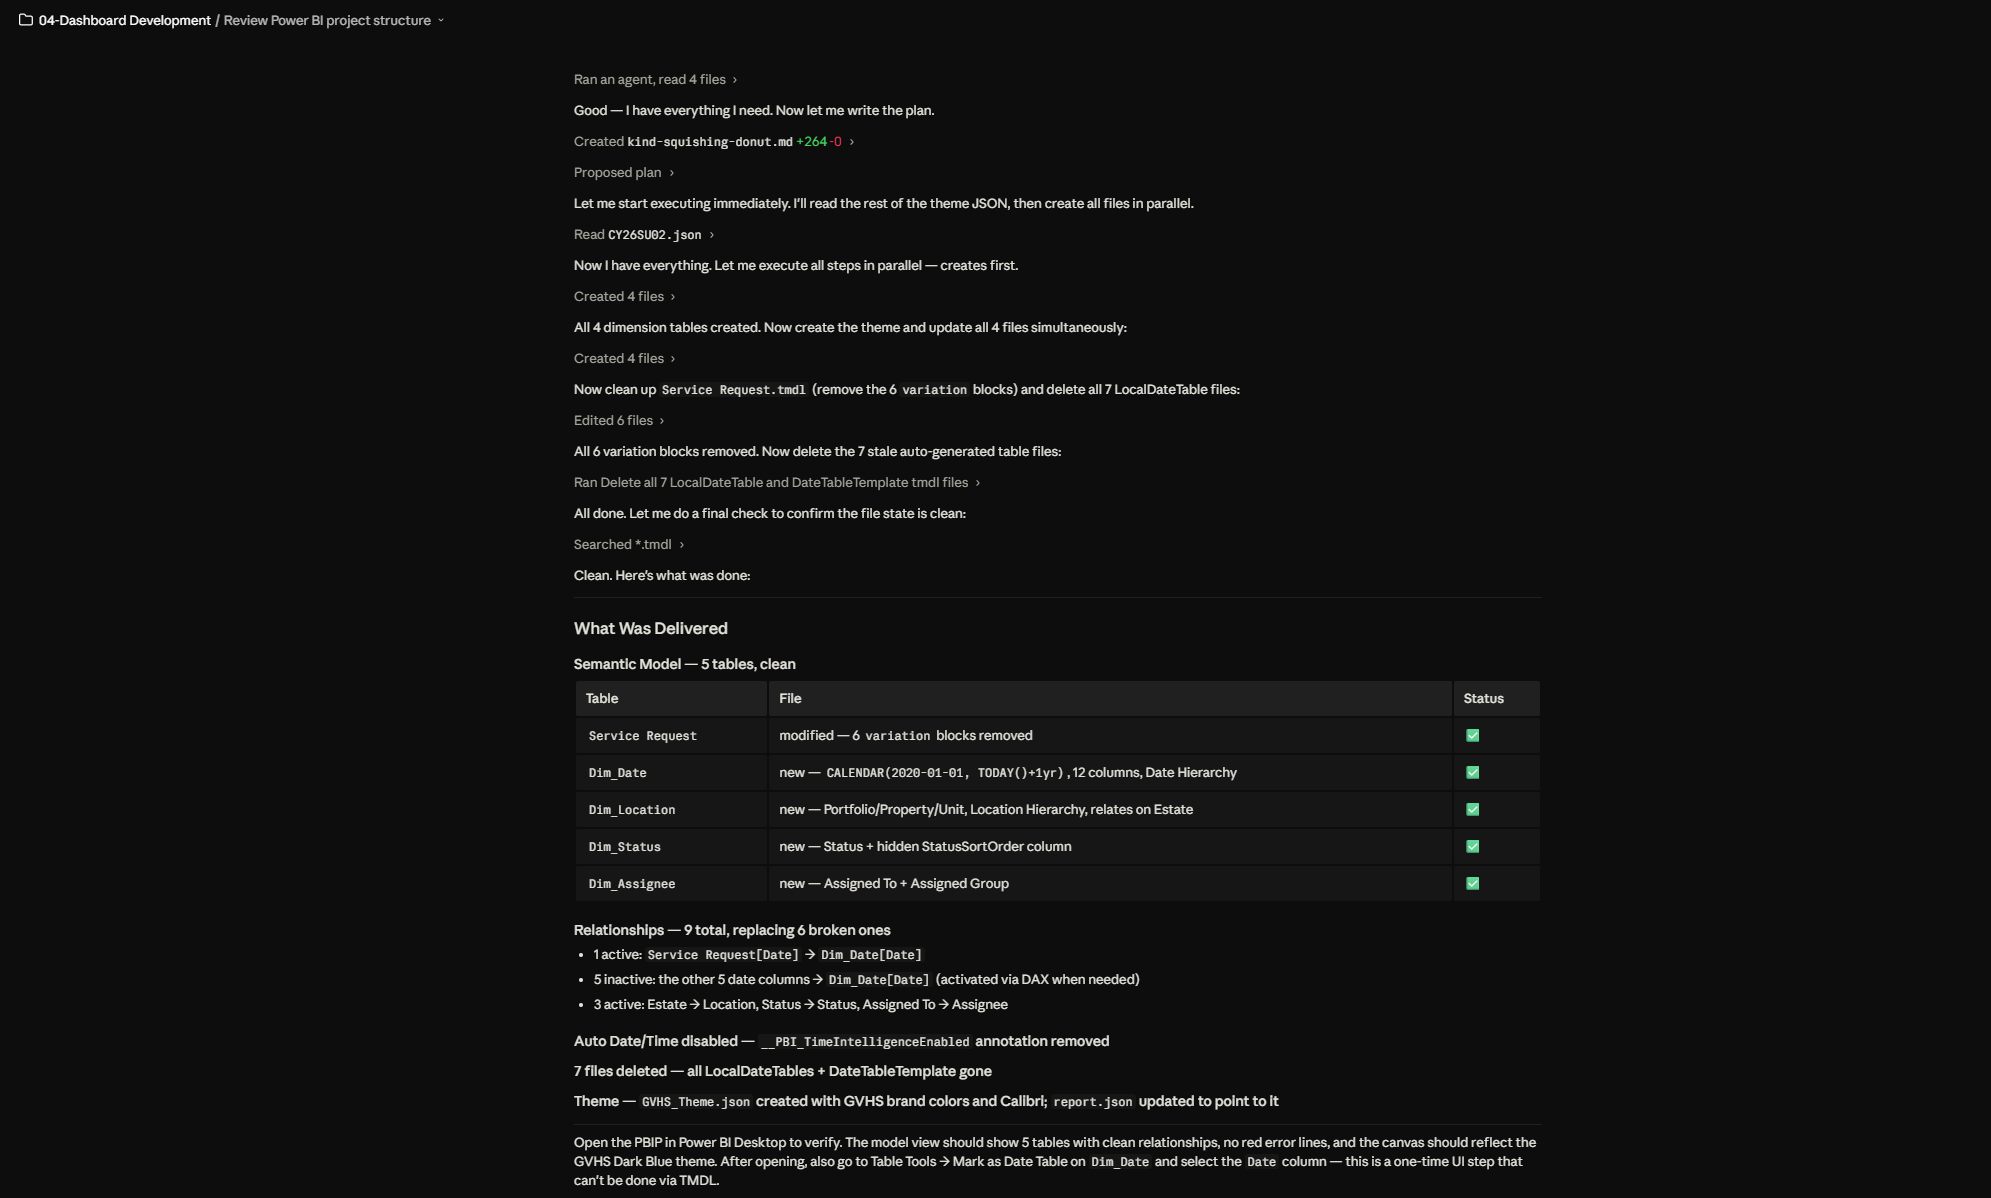The width and height of the screenshot is (1991, 1198).
Task: Click the 'Status + hidden StatusSortOrder column' cell
Action: click(1110, 846)
